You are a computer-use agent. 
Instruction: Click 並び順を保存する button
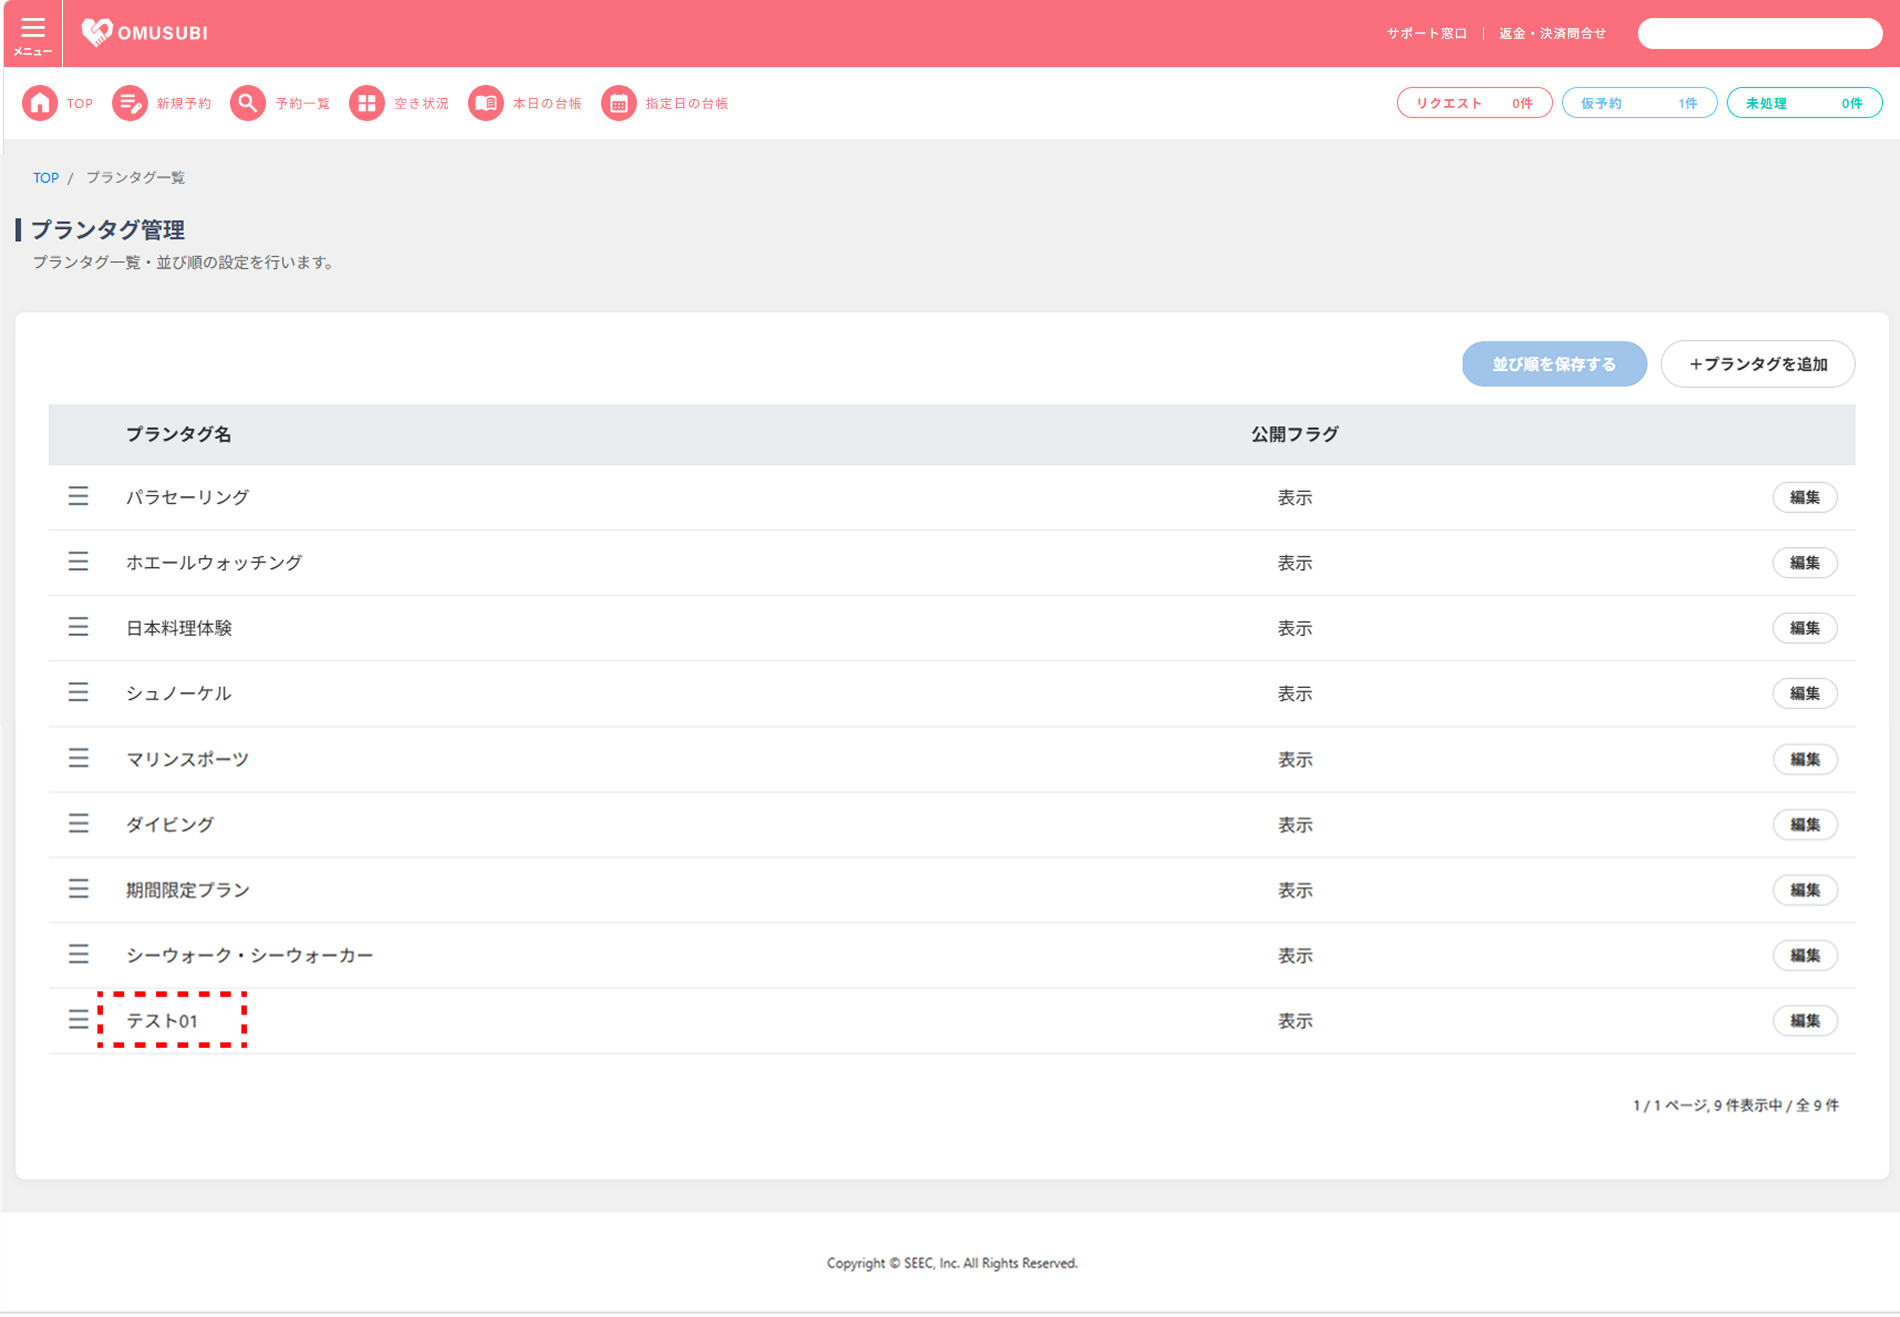pos(1554,364)
